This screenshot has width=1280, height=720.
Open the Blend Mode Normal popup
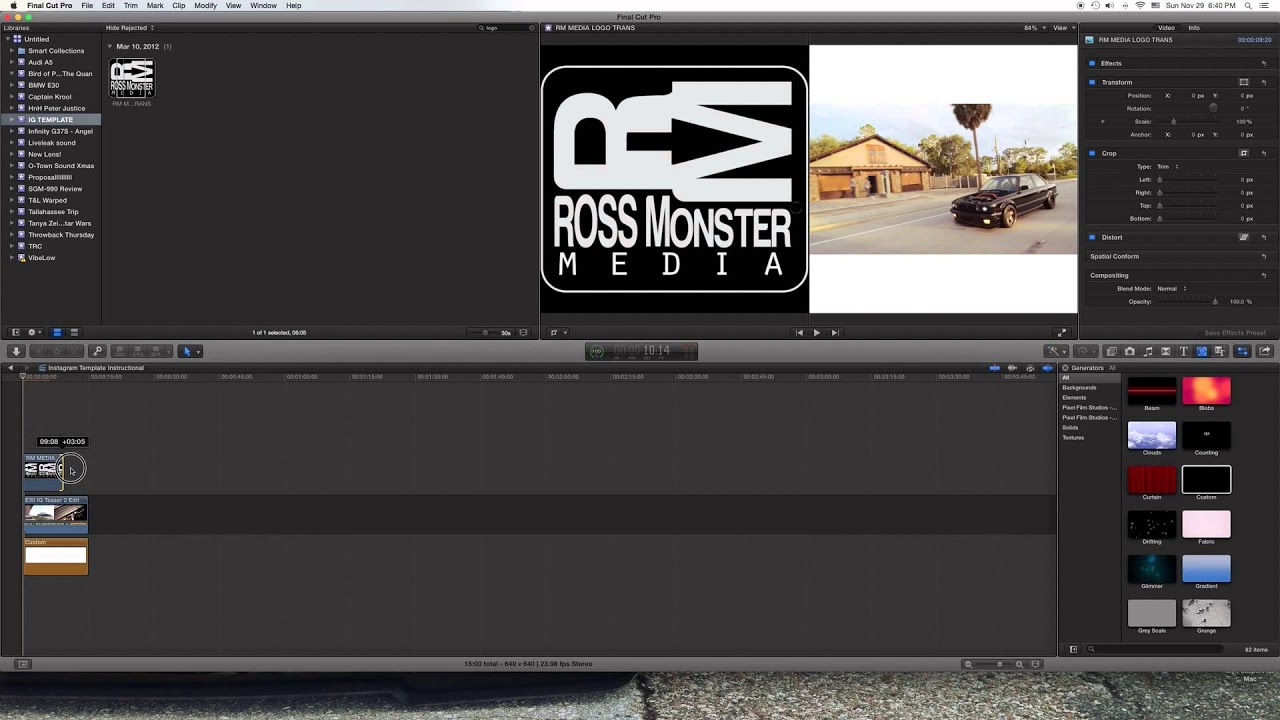pos(1171,288)
